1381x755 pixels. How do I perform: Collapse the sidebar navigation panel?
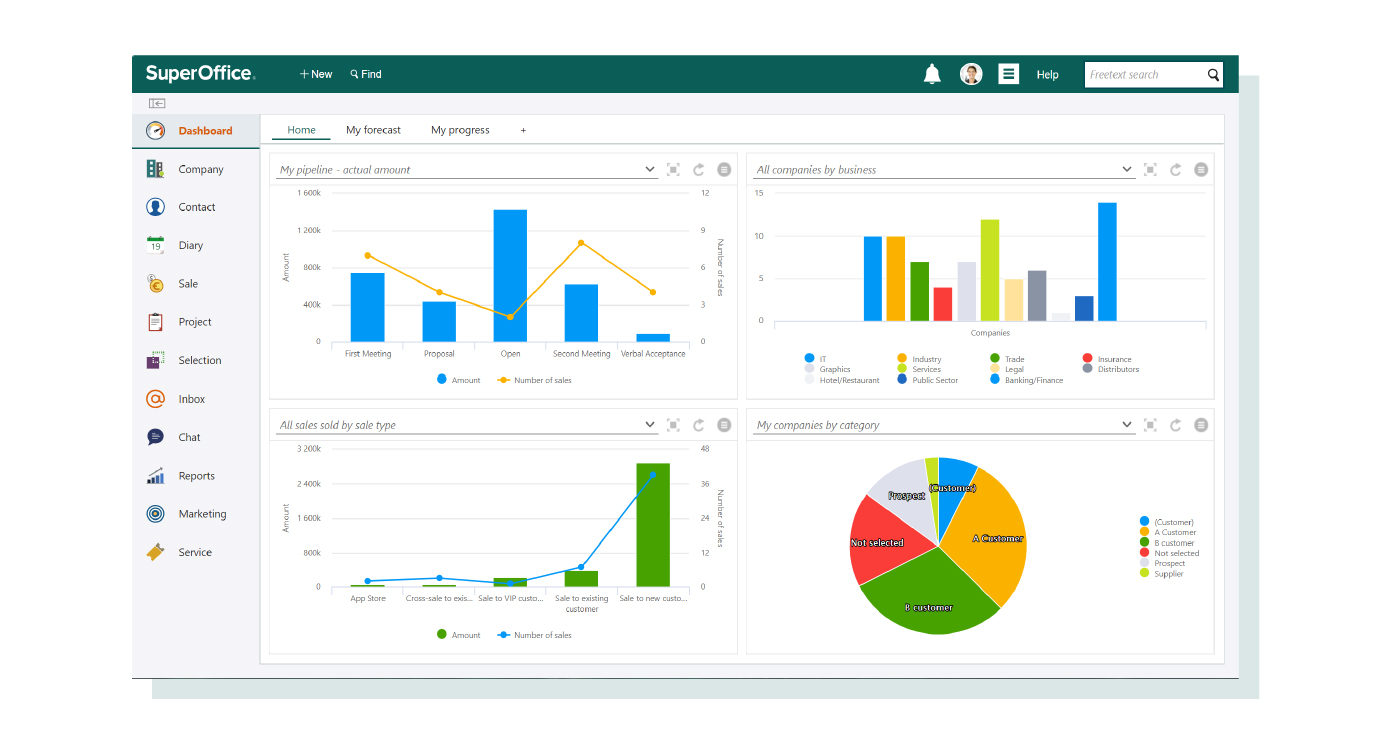click(x=157, y=103)
